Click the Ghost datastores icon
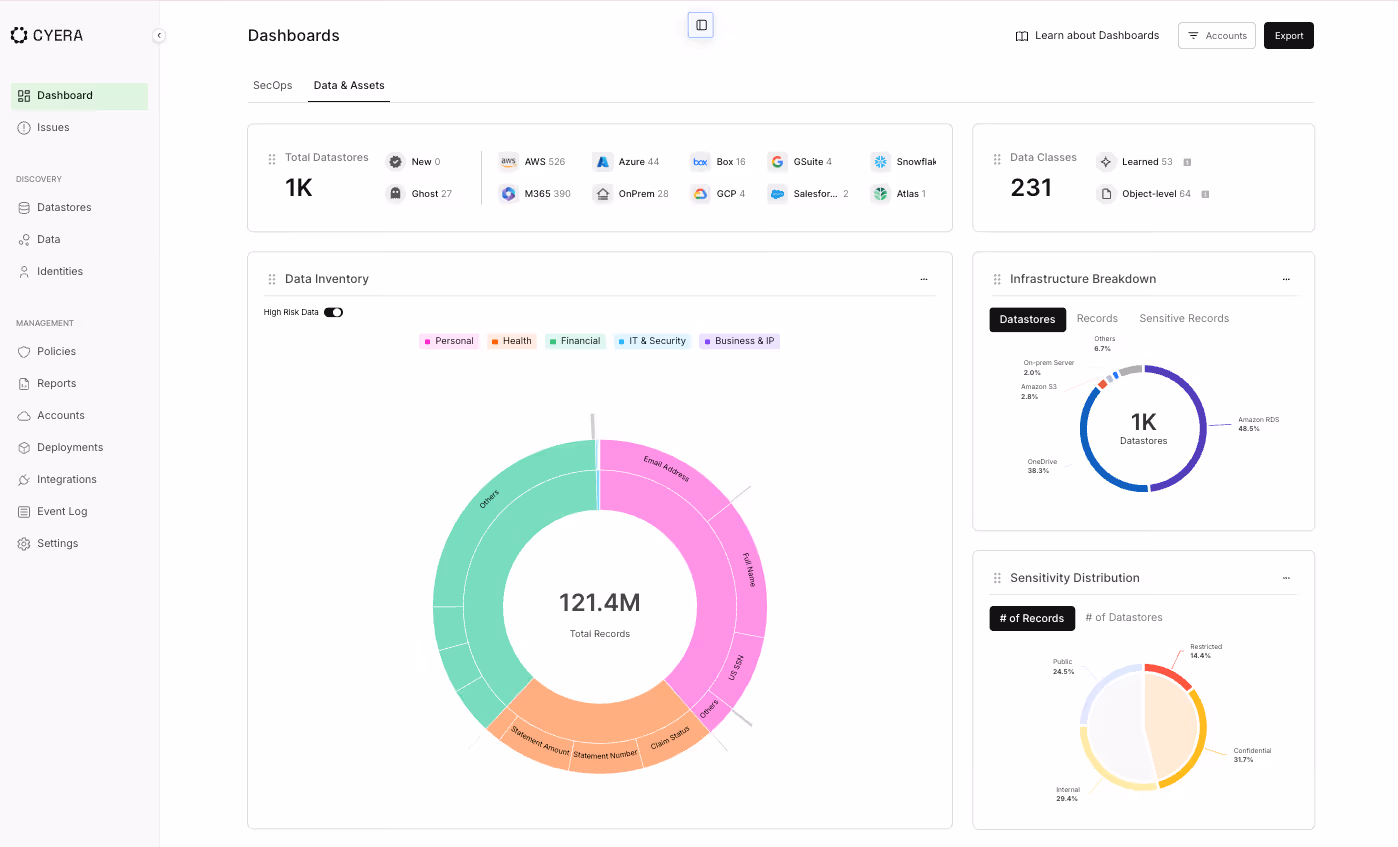 coord(395,194)
